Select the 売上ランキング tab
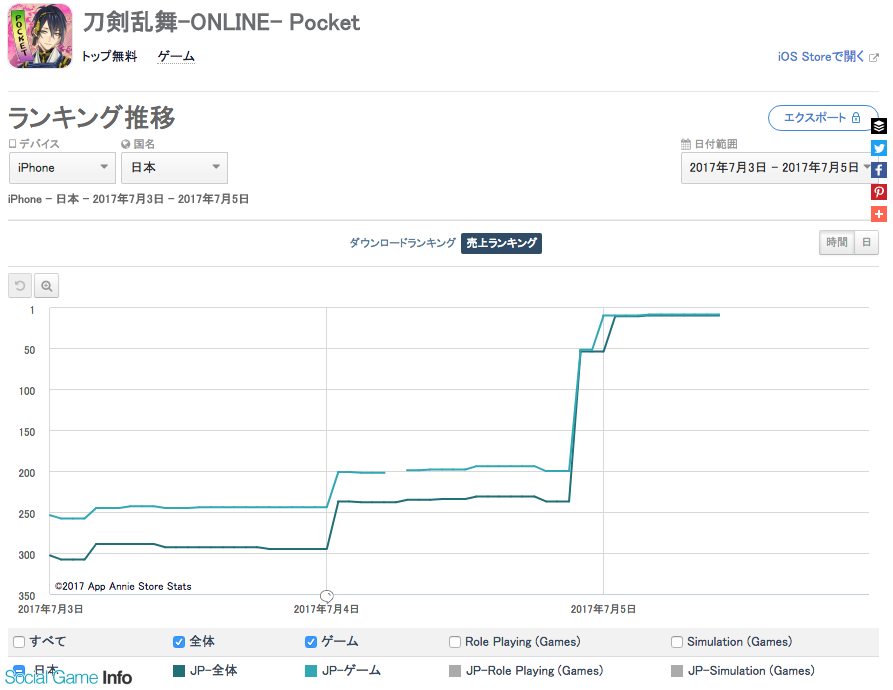893x690 pixels. click(x=501, y=243)
